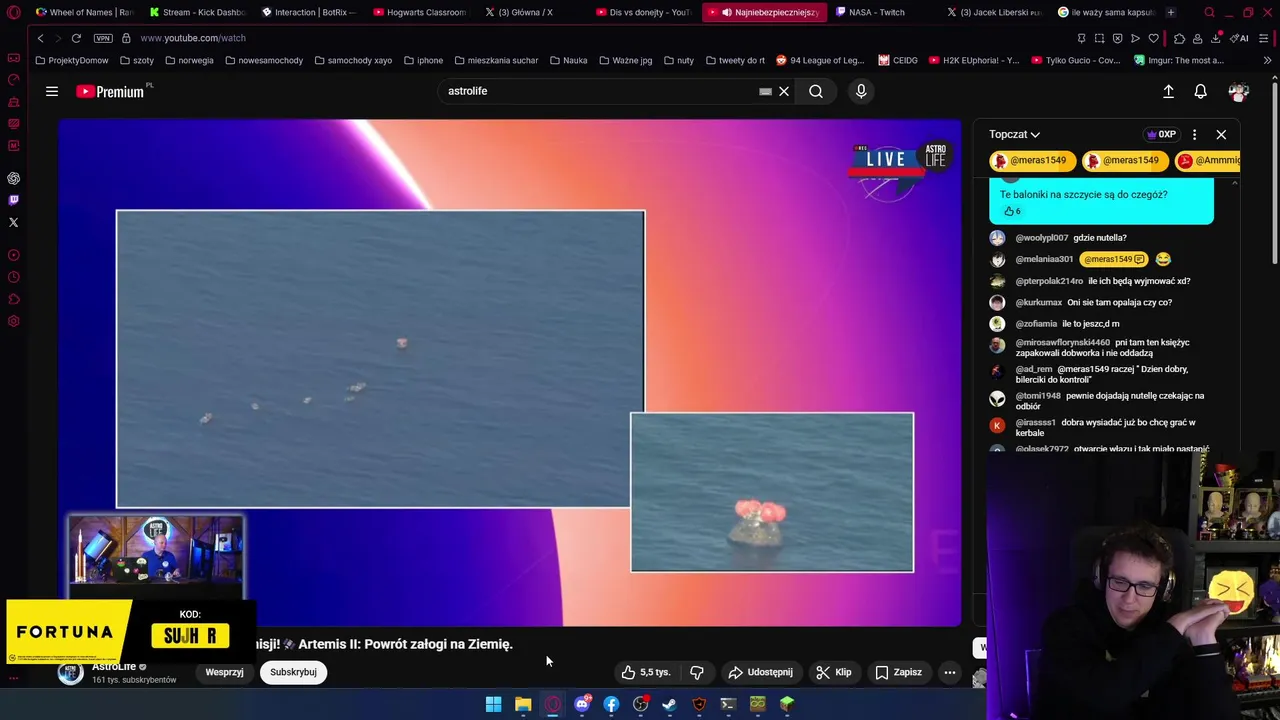Toggle the VPN badge in the address bar
This screenshot has width=1280, height=720.
pyautogui.click(x=103, y=38)
